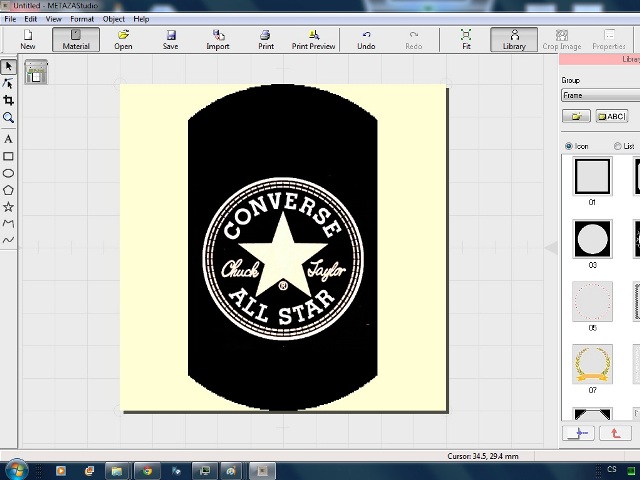Click the folder button in Library panel
Screen dimensions: 640x480
[x=576, y=116]
